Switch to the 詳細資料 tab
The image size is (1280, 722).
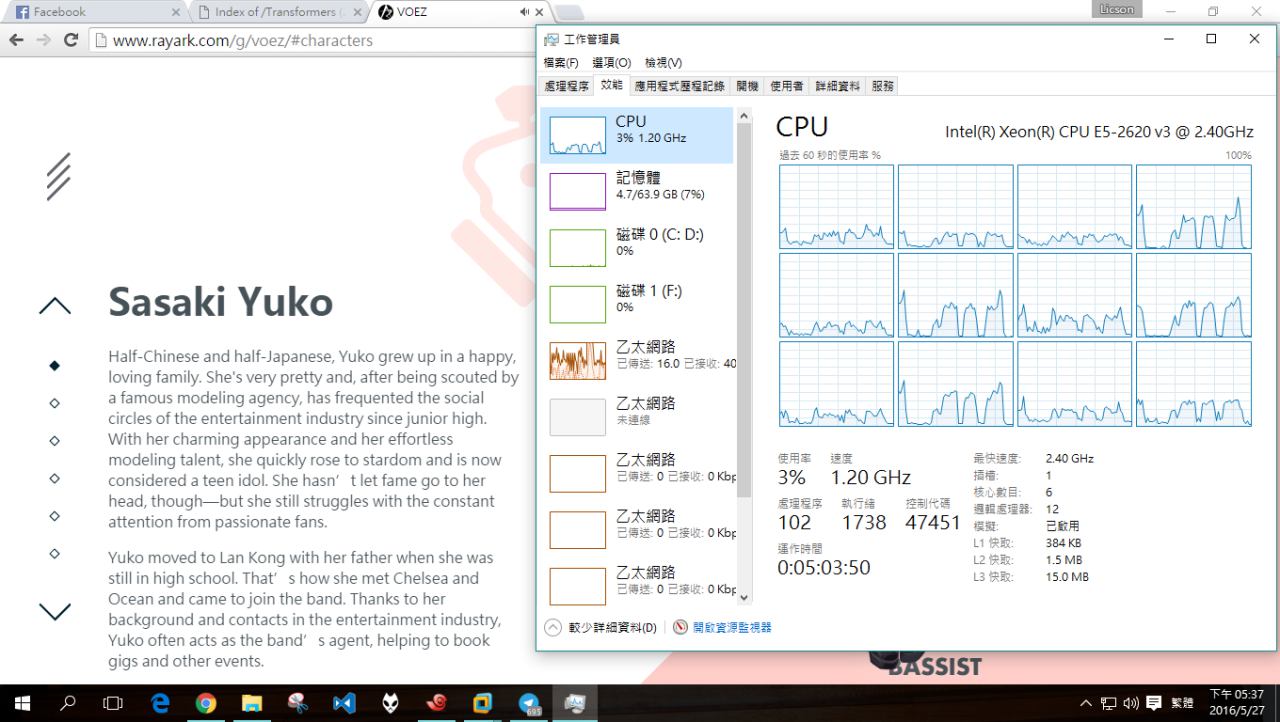pos(837,87)
